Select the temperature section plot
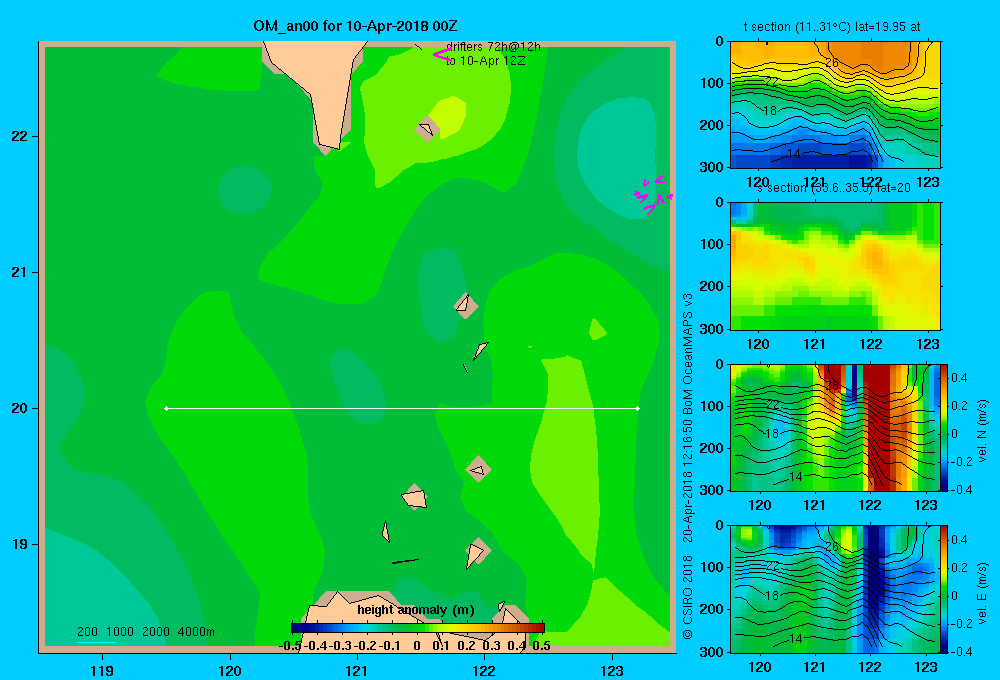This screenshot has width=1000, height=680. [x=835, y=105]
